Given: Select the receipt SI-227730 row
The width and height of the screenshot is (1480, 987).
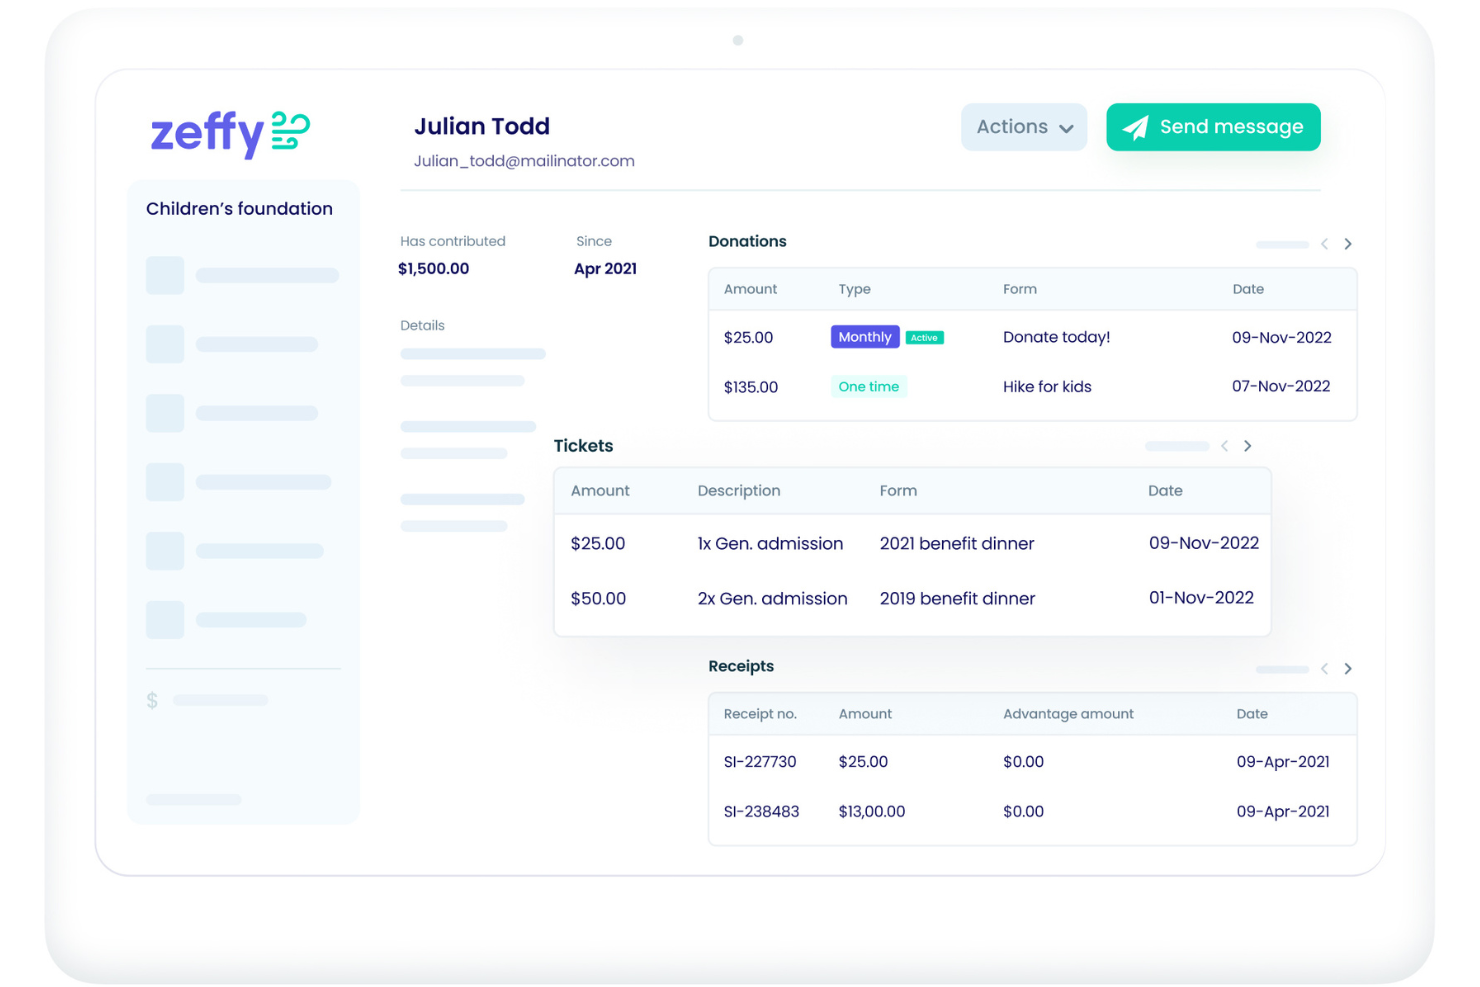Looking at the screenshot, I should [x=1030, y=761].
